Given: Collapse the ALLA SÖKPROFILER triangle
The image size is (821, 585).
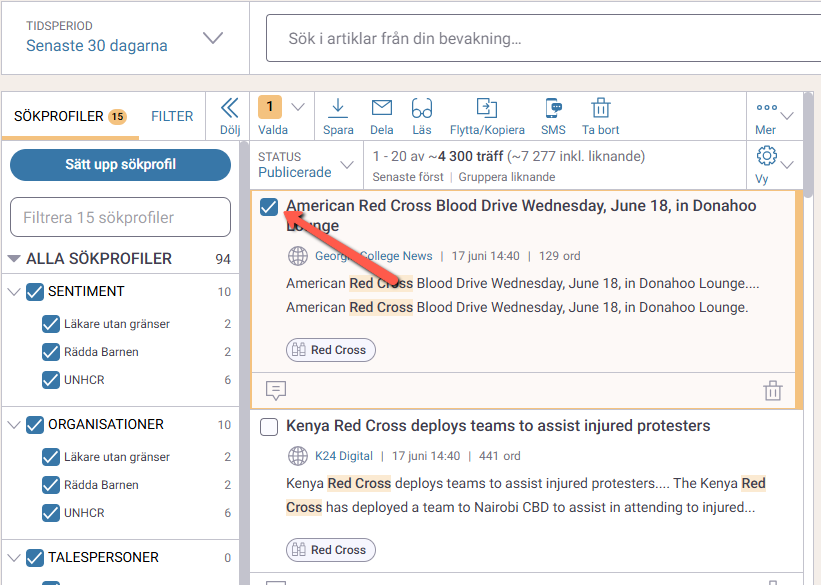Looking at the screenshot, I should point(14,259).
